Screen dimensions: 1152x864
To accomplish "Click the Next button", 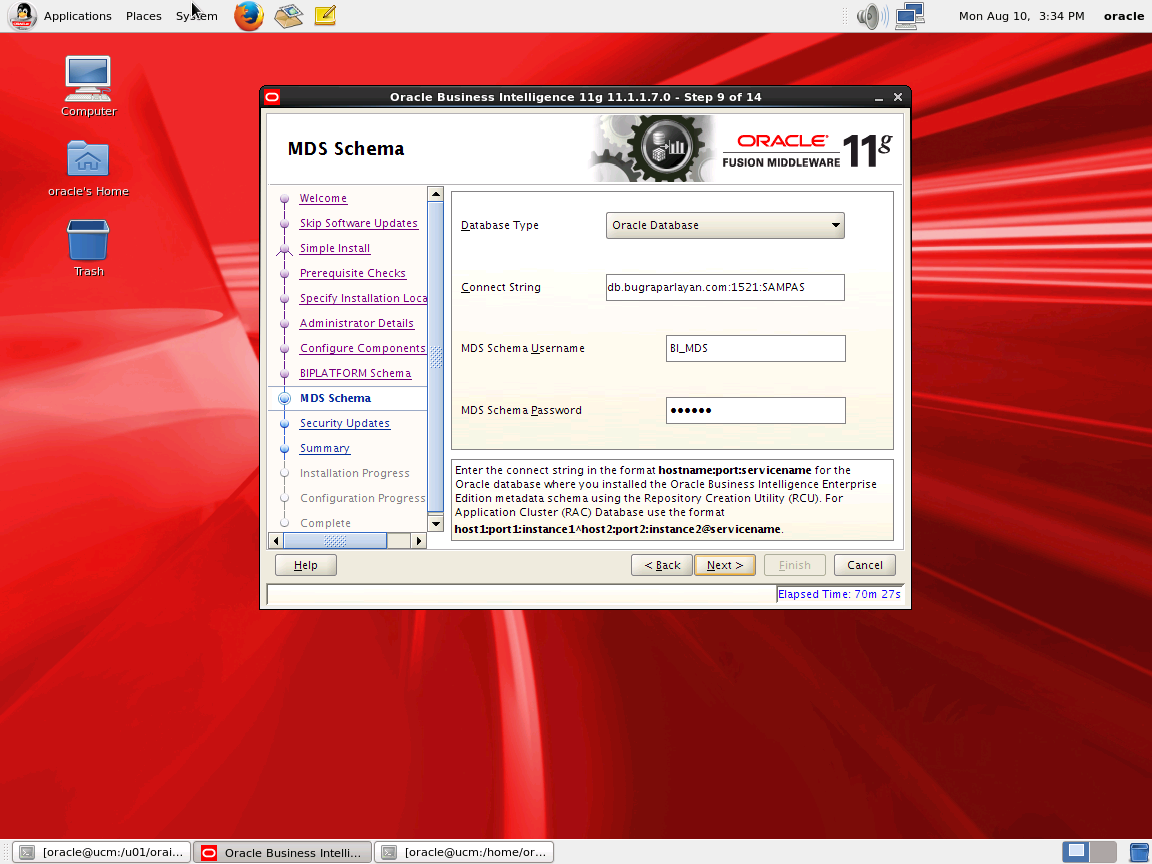I will (x=724, y=565).
